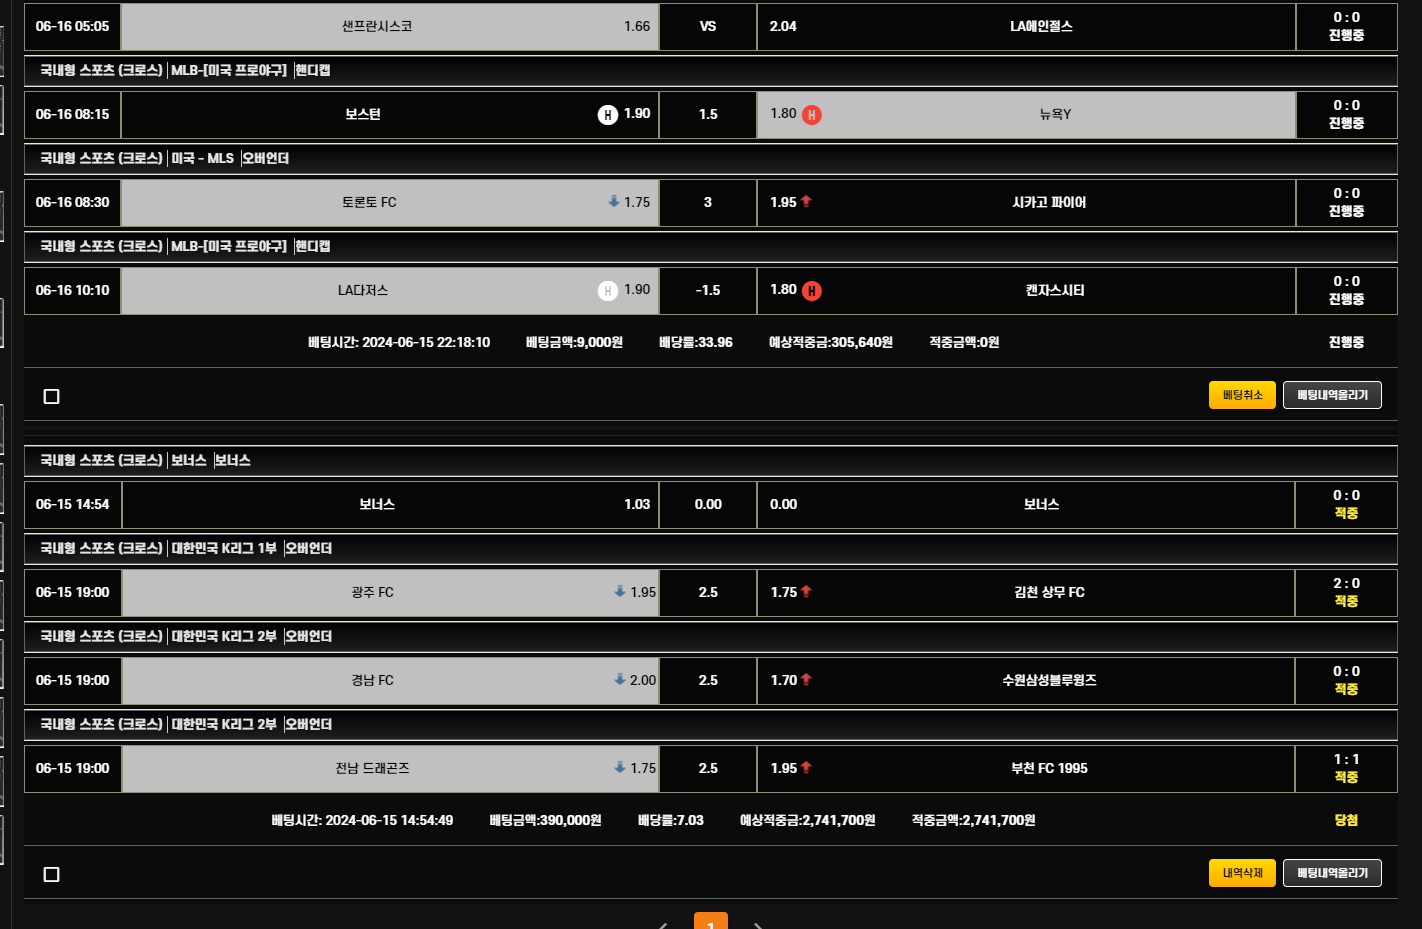Click the red H icon in 캔자스시티 cell
This screenshot has width=1422, height=929.
click(x=812, y=291)
